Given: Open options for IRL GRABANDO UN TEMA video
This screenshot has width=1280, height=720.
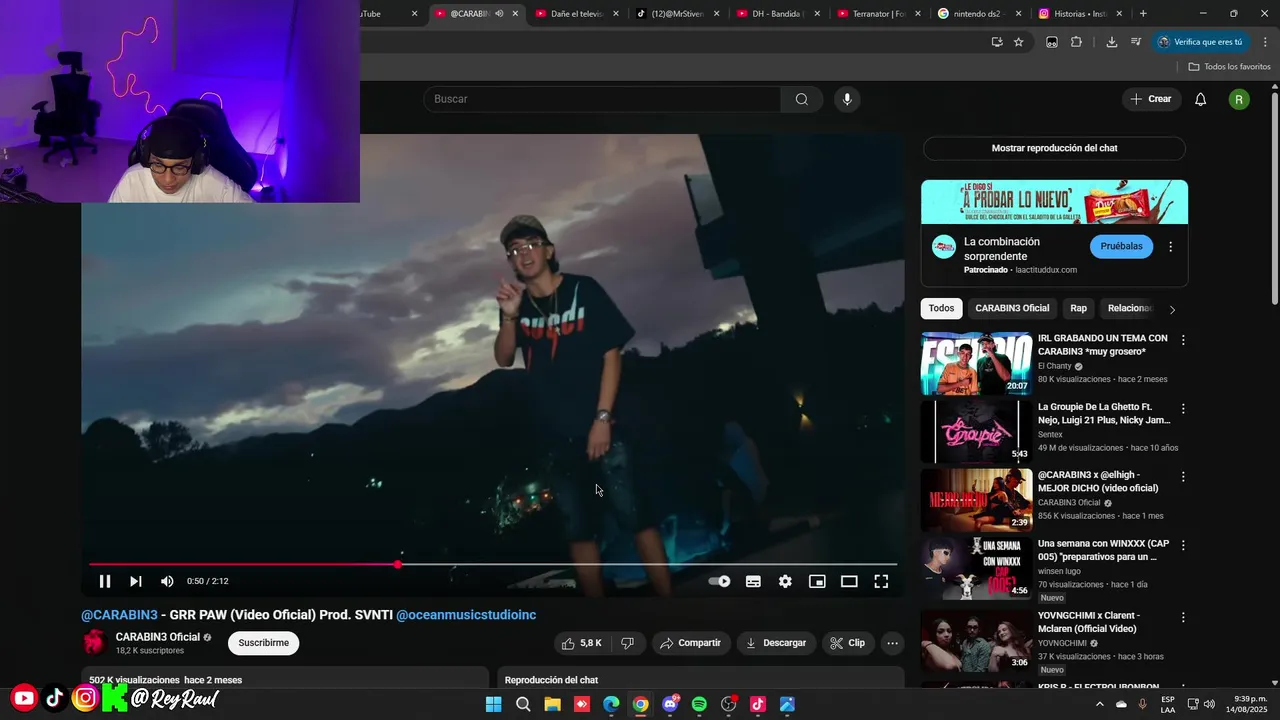Looking at the screenshot, I should (1183, 340).
